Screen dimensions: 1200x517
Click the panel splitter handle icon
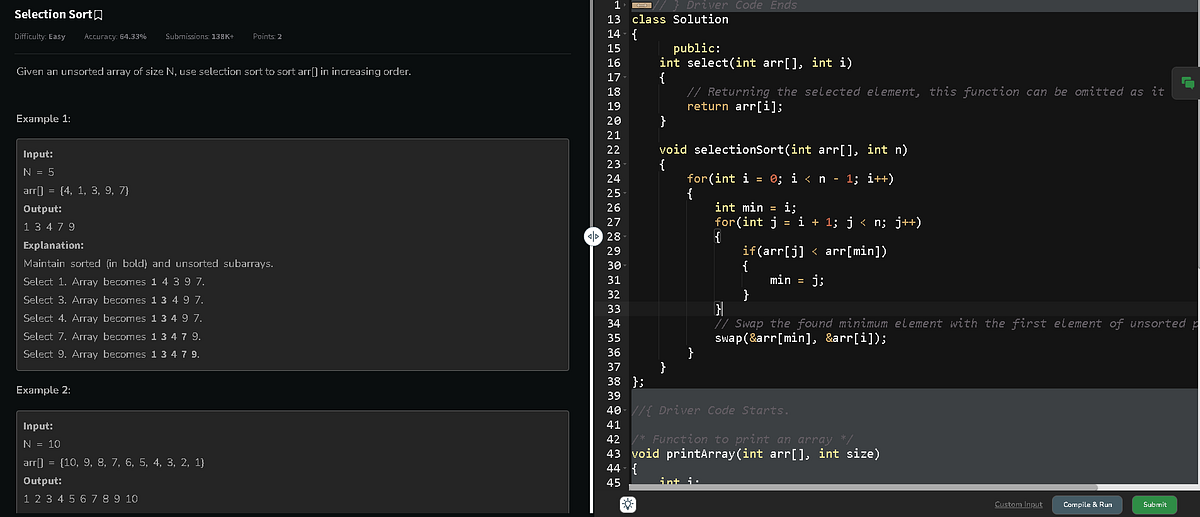(x=593, y=237)
